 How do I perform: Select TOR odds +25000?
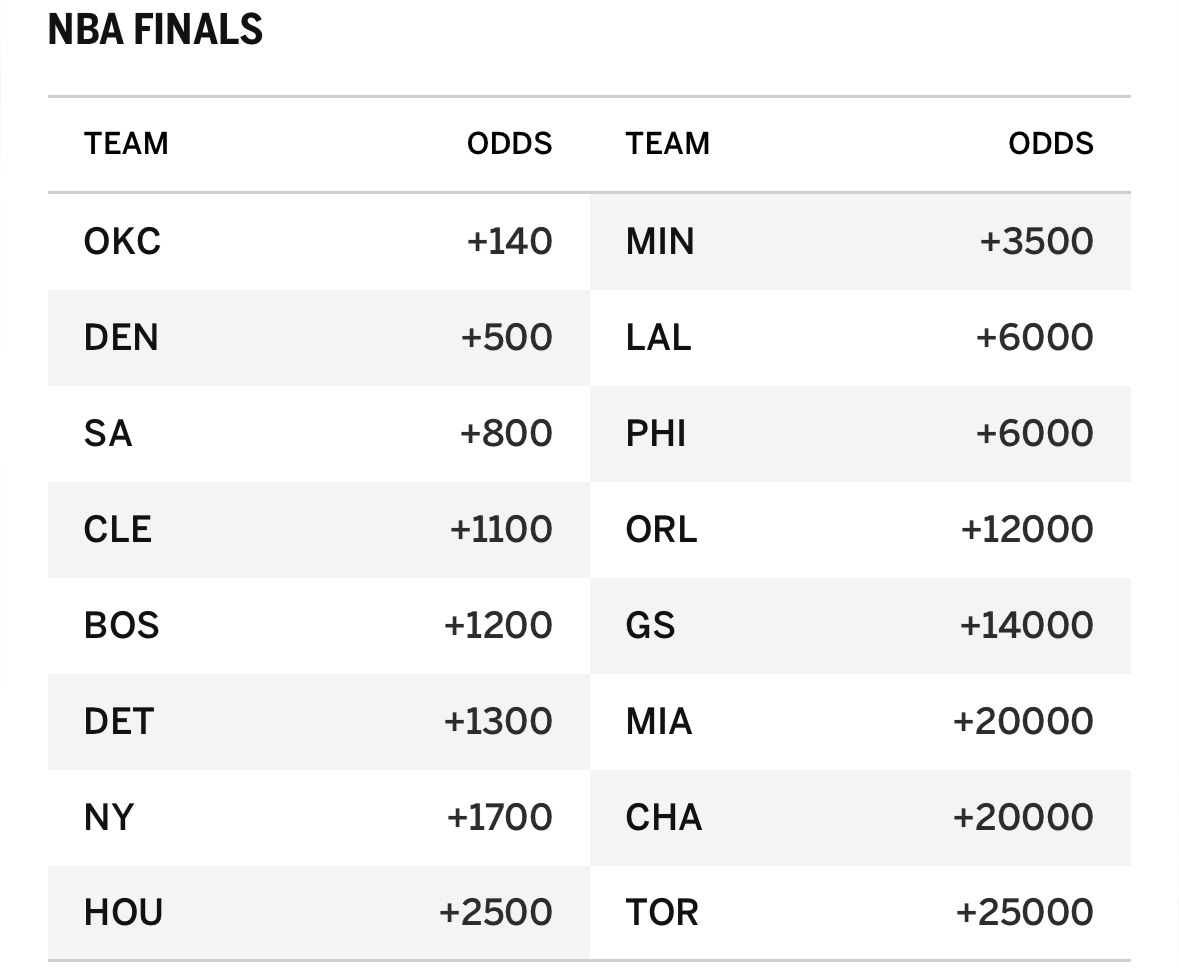pyautogui.click(x=1025, y=912)
